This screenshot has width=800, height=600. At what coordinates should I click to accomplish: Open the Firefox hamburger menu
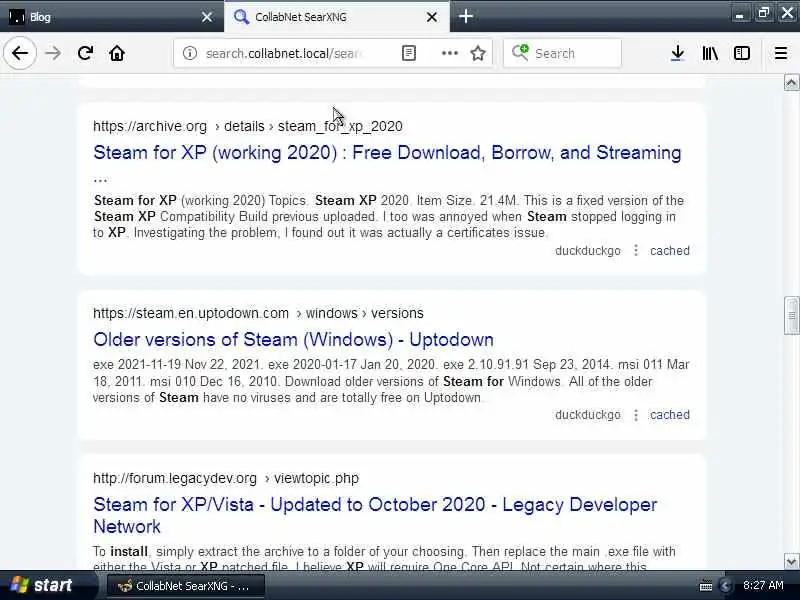point(781,53)
